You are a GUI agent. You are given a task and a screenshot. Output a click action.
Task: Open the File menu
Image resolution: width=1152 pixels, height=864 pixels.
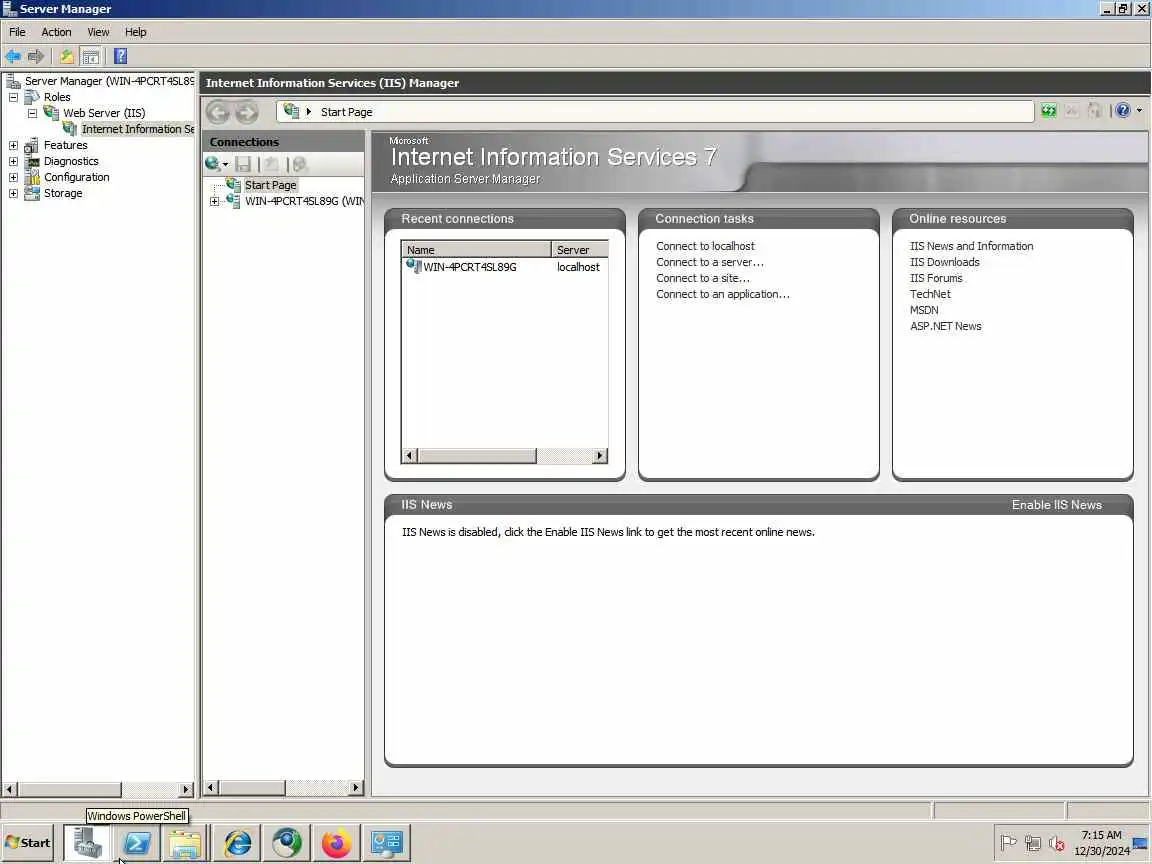(x=17, y=32)
